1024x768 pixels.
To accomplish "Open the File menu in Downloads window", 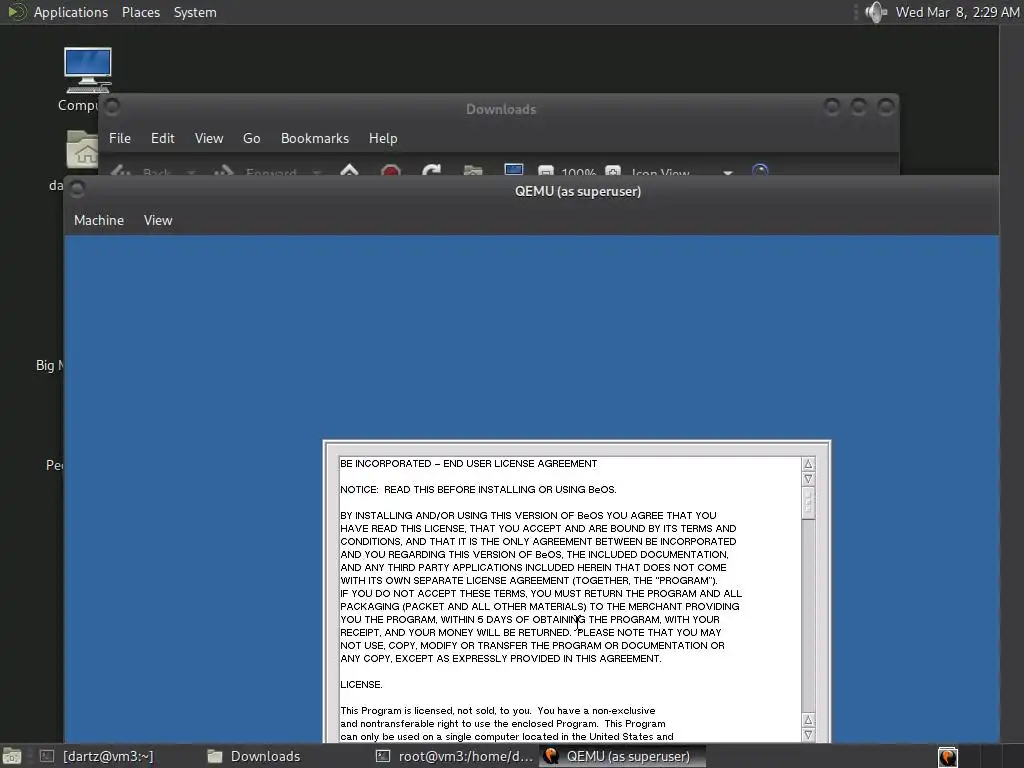I will tap(120, 138).
